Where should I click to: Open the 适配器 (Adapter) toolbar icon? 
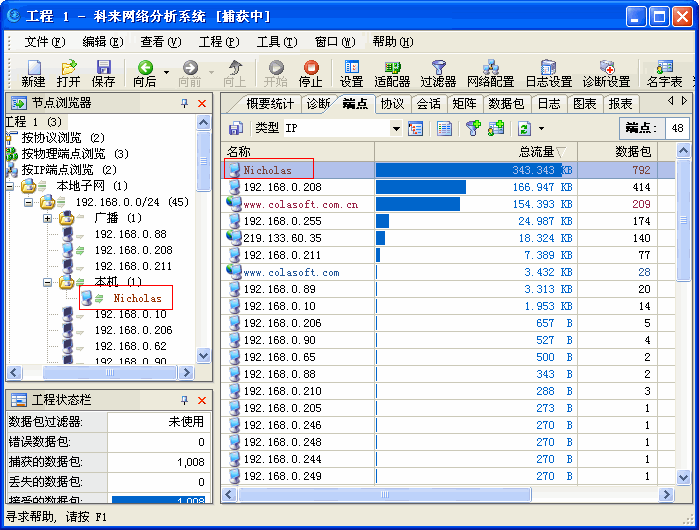(392, 73)
